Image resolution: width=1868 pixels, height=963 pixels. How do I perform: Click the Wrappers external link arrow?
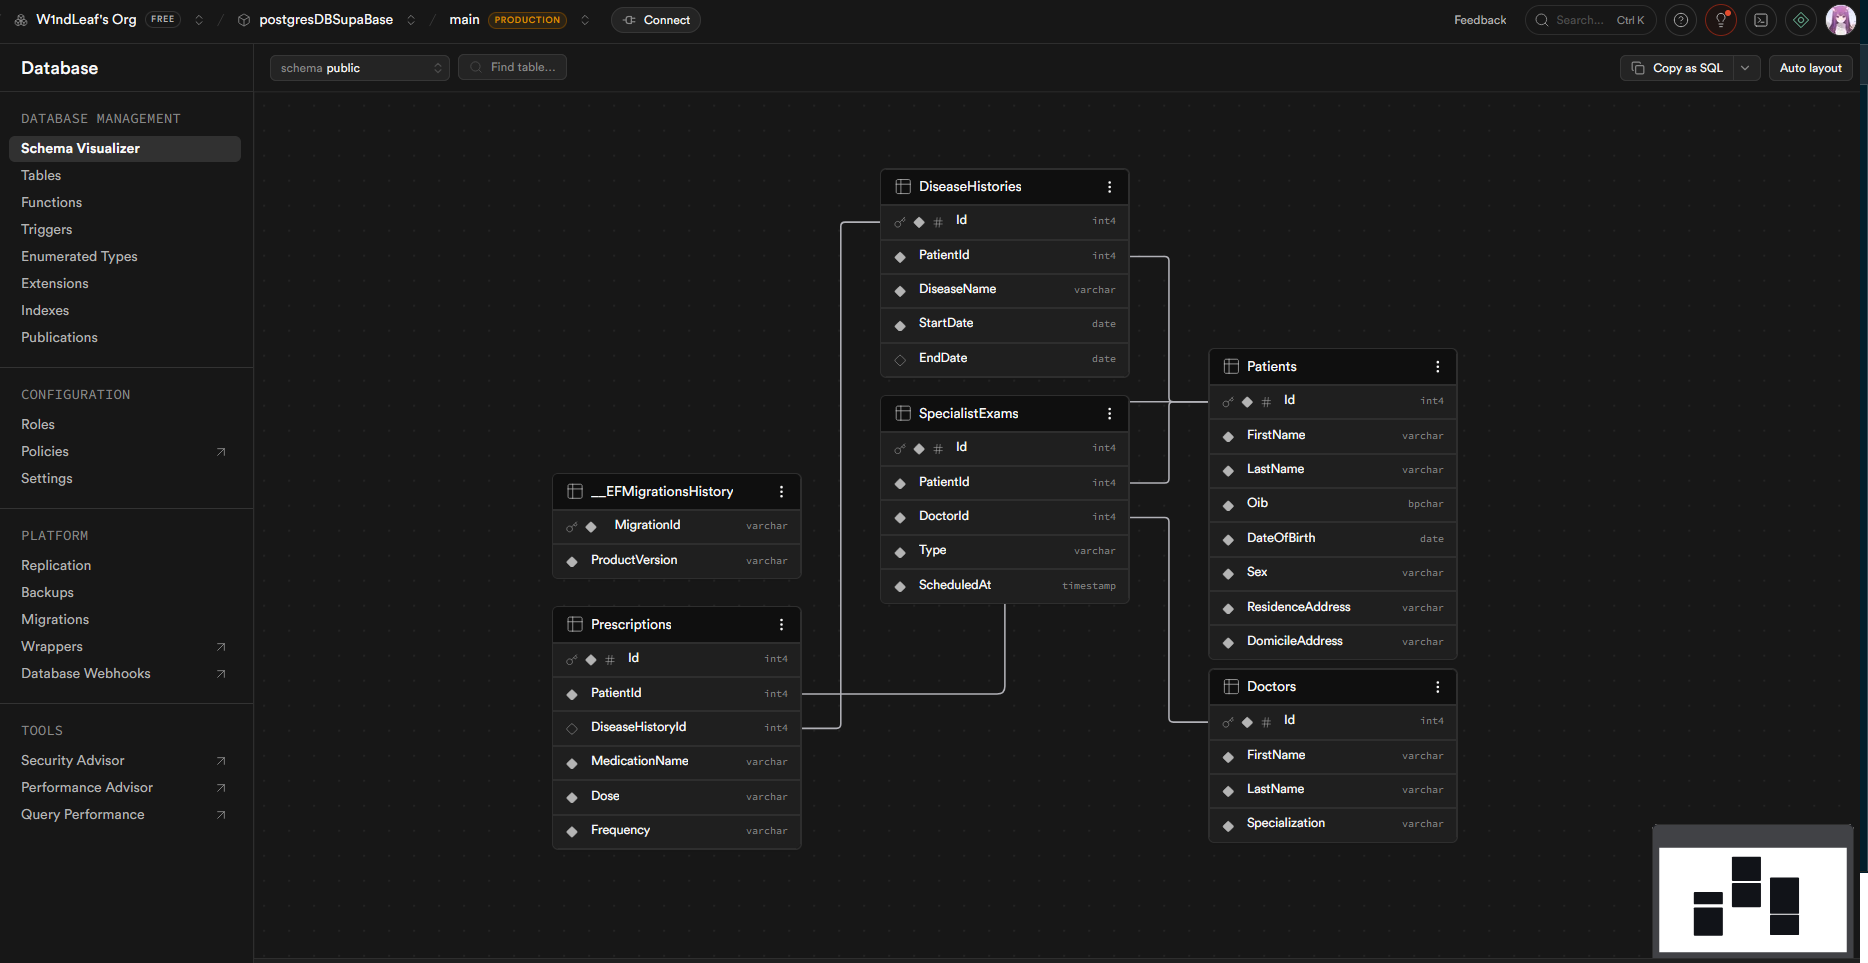coord(221,647)
